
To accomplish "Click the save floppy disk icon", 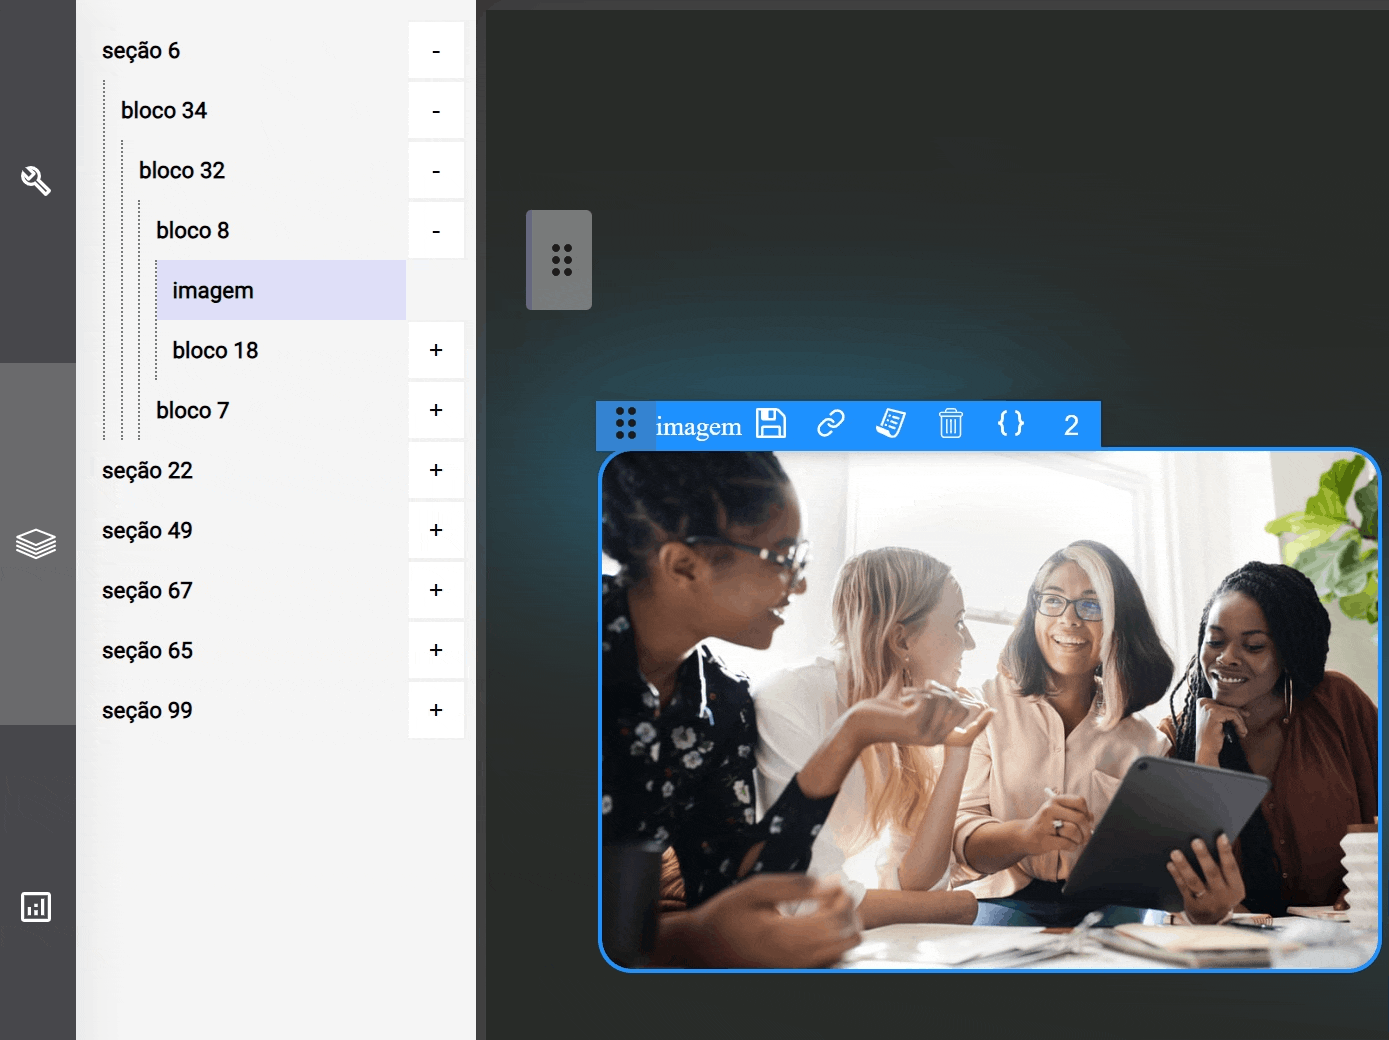I will click(771, 424).
